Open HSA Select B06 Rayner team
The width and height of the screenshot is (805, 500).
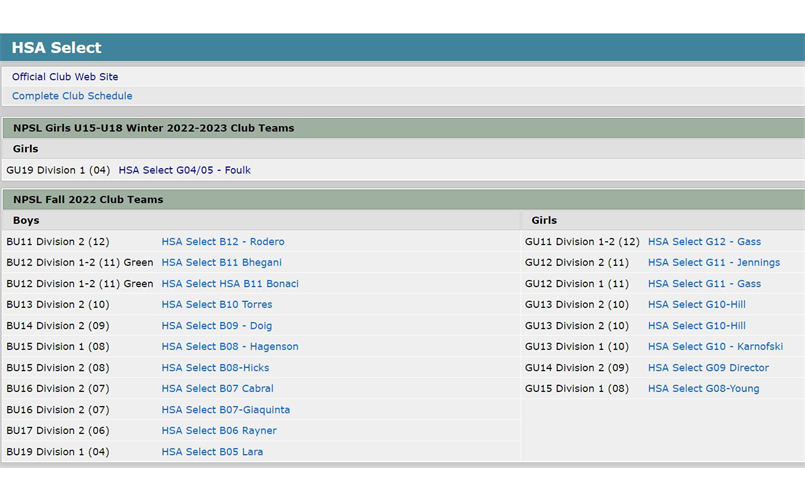click(x=219, y=431)
